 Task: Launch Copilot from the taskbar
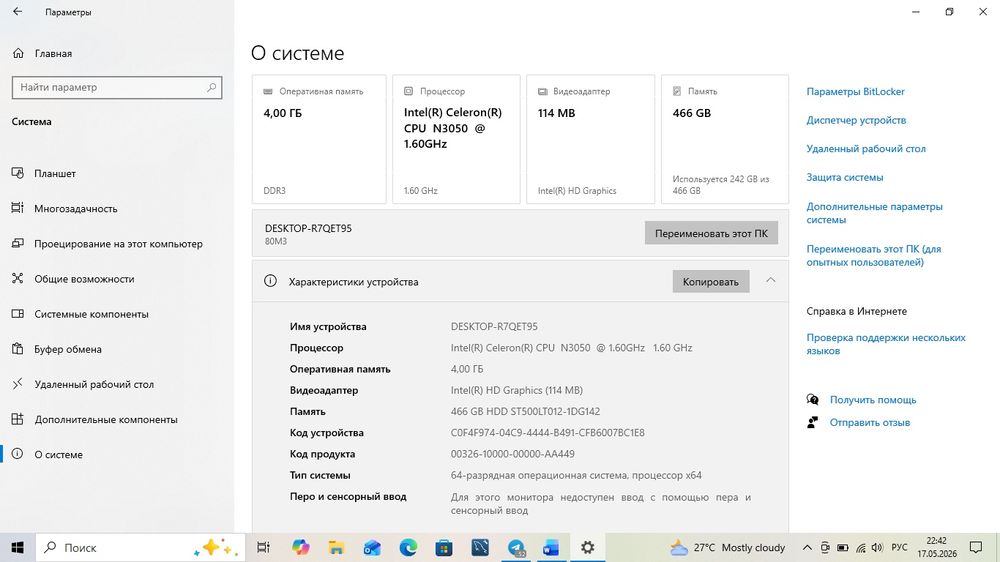[x=300, y=547]
